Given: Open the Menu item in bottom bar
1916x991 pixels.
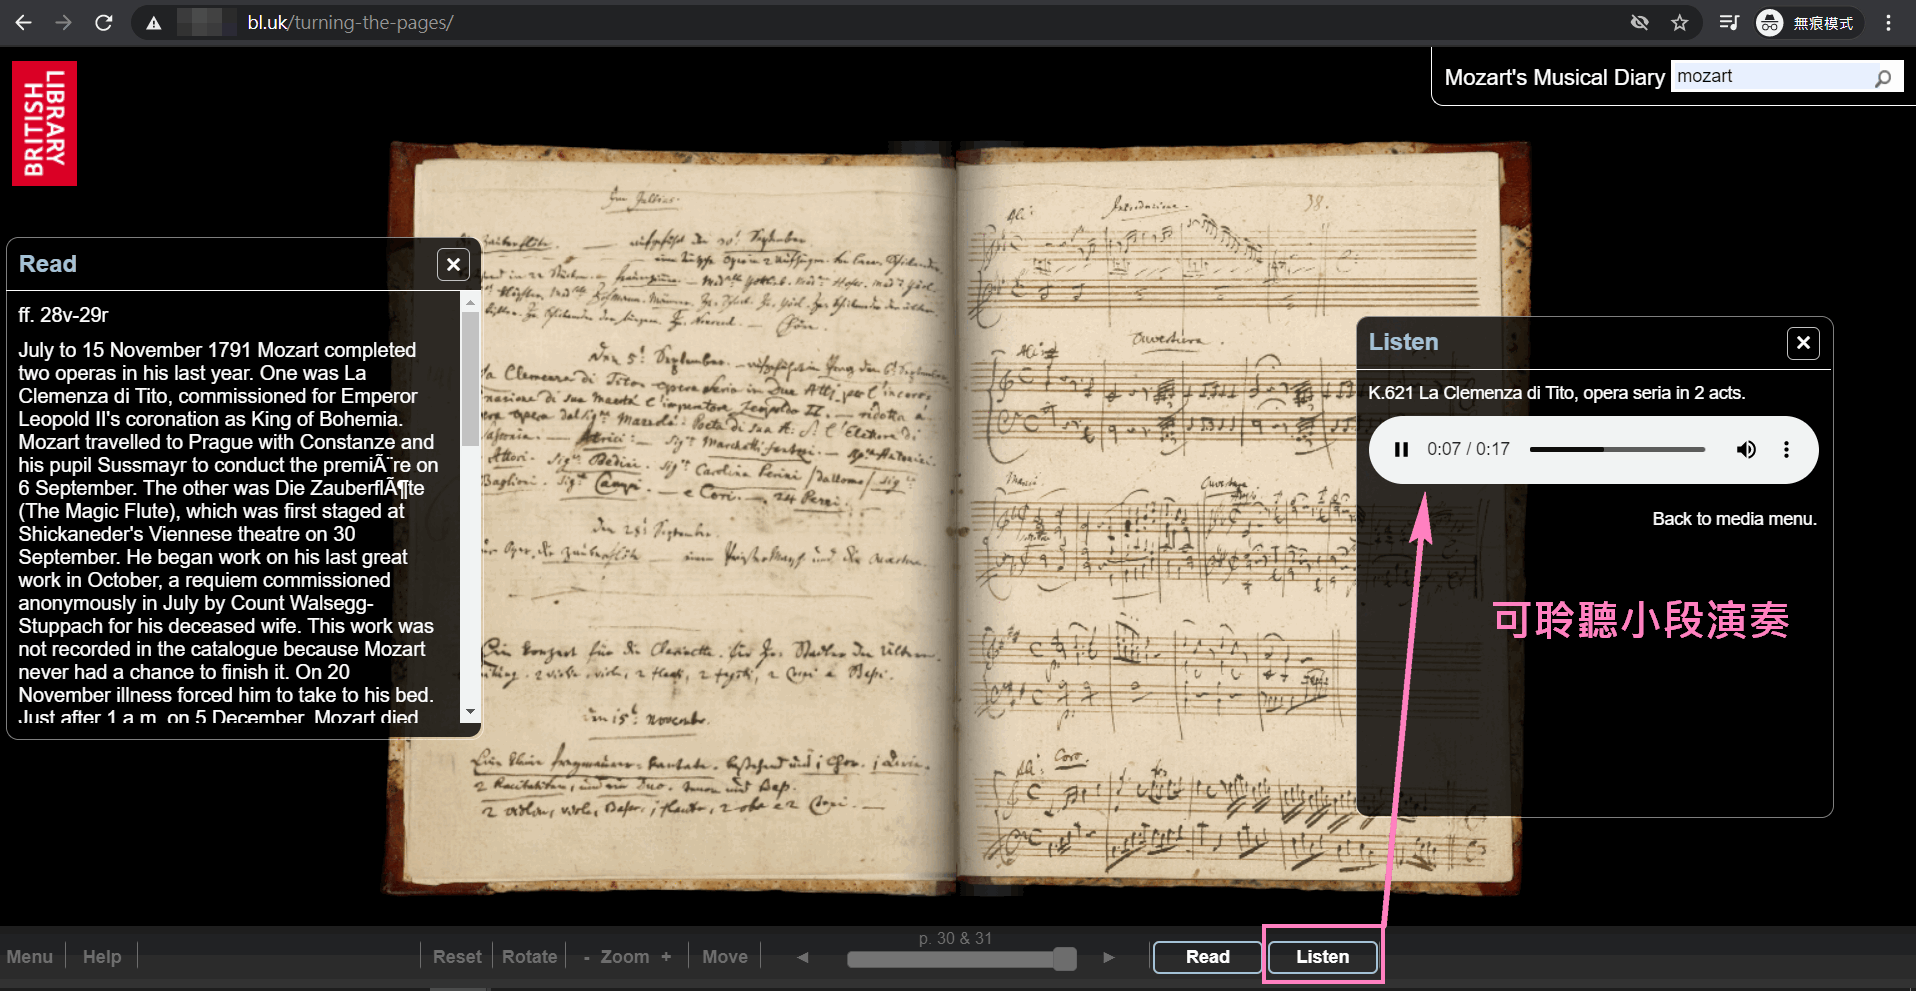Looking at the screenshot, I should [30, 956].
